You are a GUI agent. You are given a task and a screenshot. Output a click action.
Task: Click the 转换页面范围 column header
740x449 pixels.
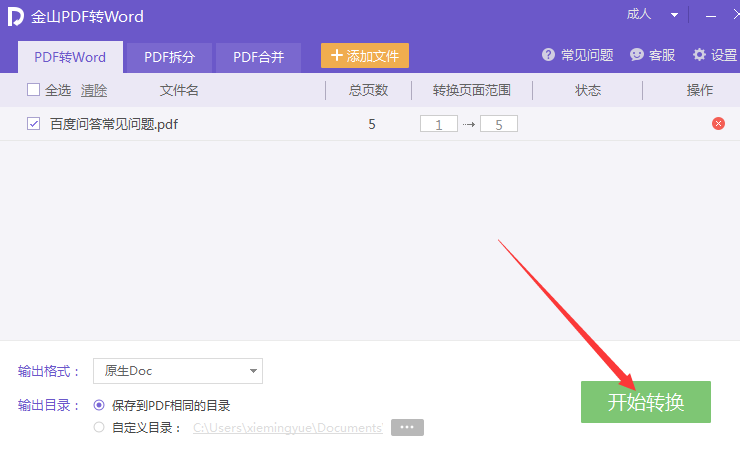[x=472, y=90]
